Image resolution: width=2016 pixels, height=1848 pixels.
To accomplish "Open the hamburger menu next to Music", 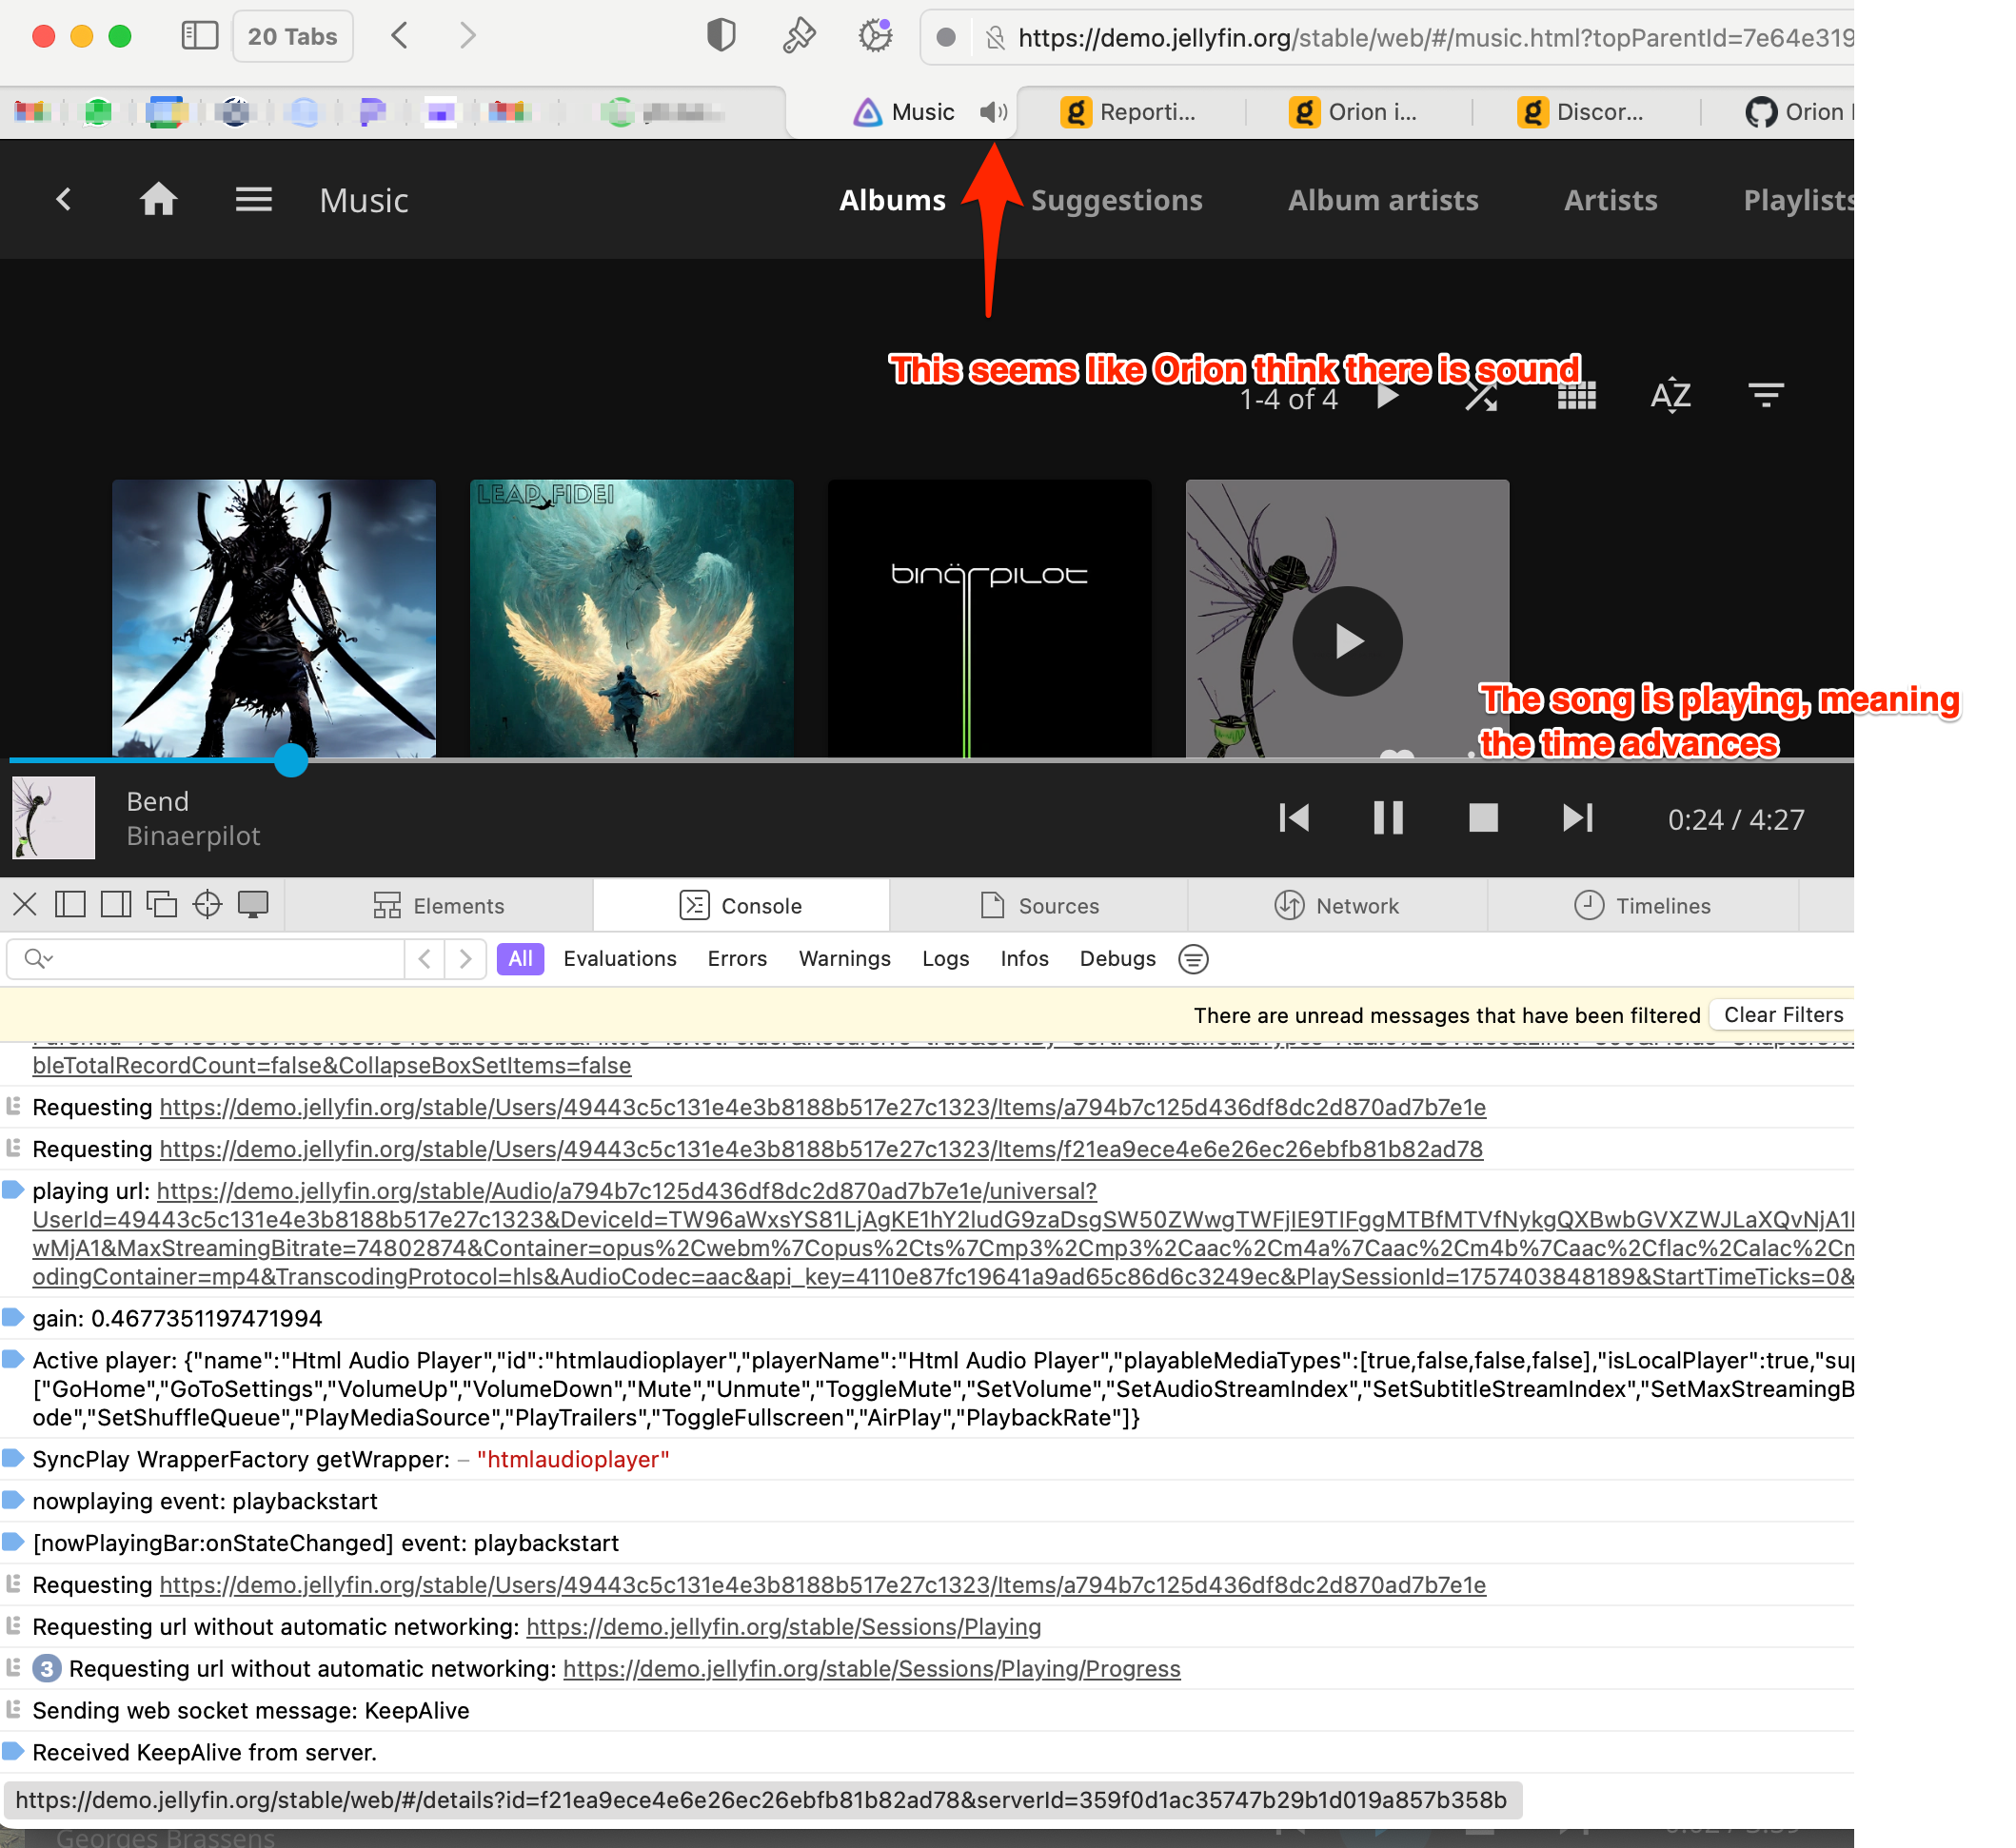I will click(253, 200).
